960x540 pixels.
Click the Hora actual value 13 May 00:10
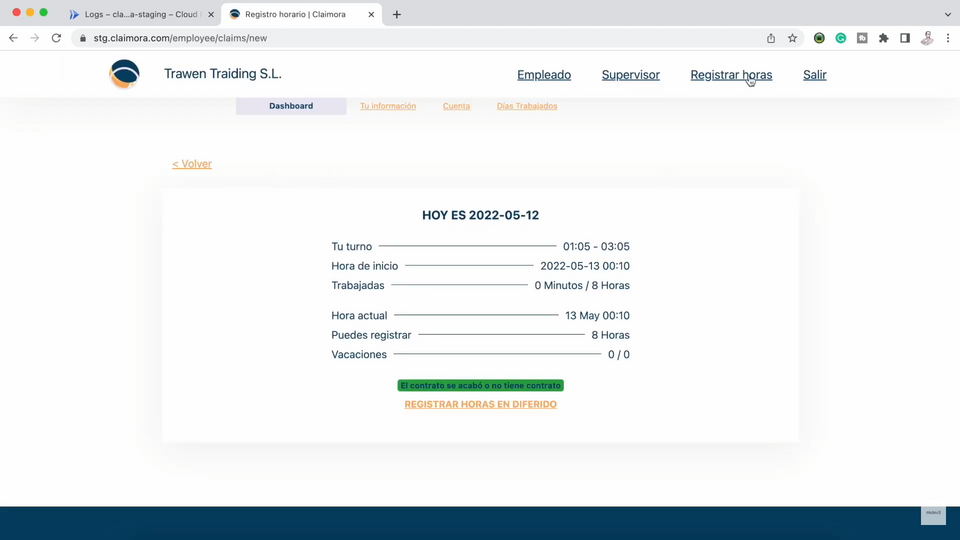point(597,316)
